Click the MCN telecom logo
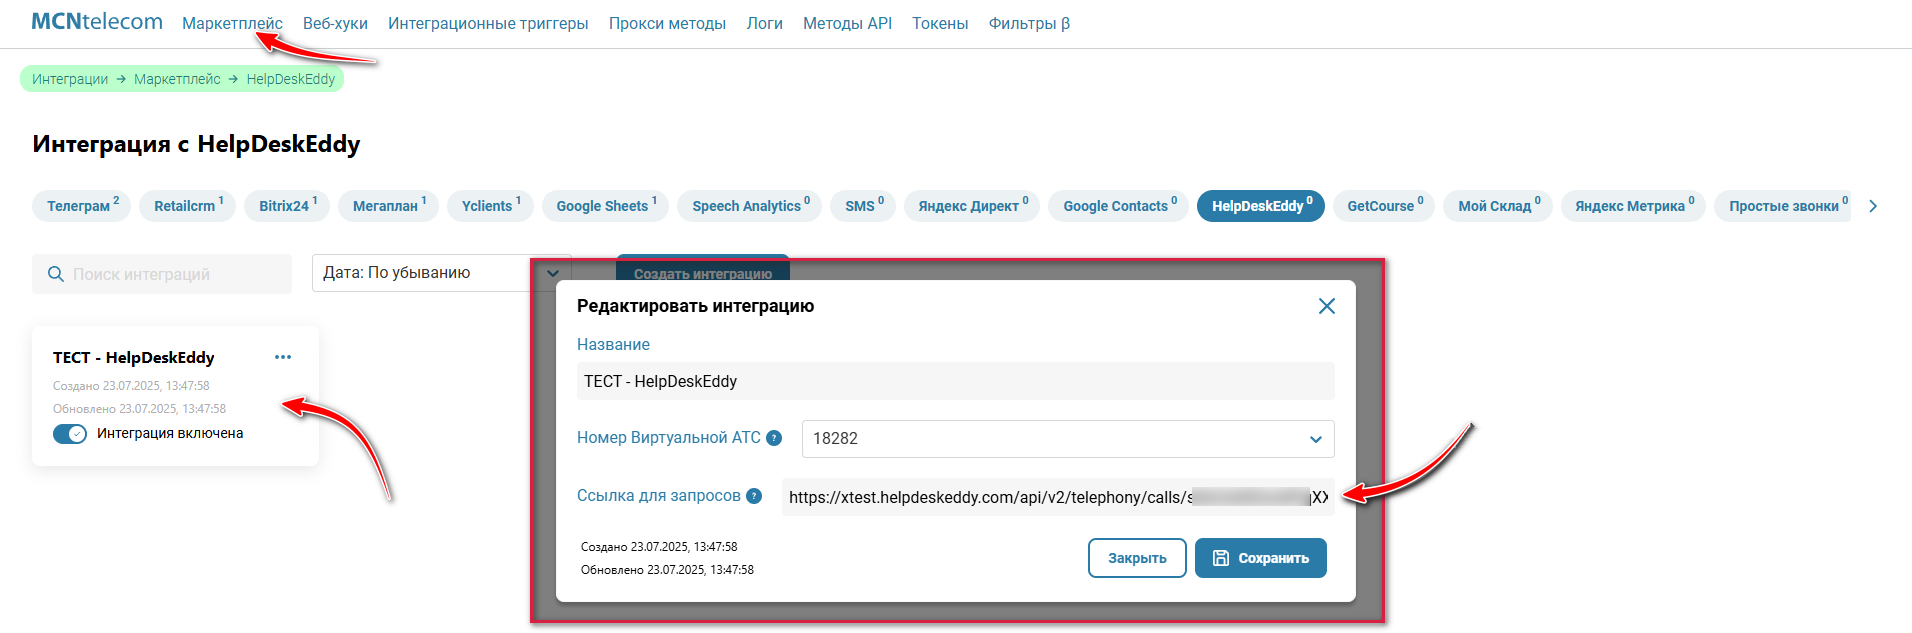This screenshot has width=1912, height=633. coord(97,21)
